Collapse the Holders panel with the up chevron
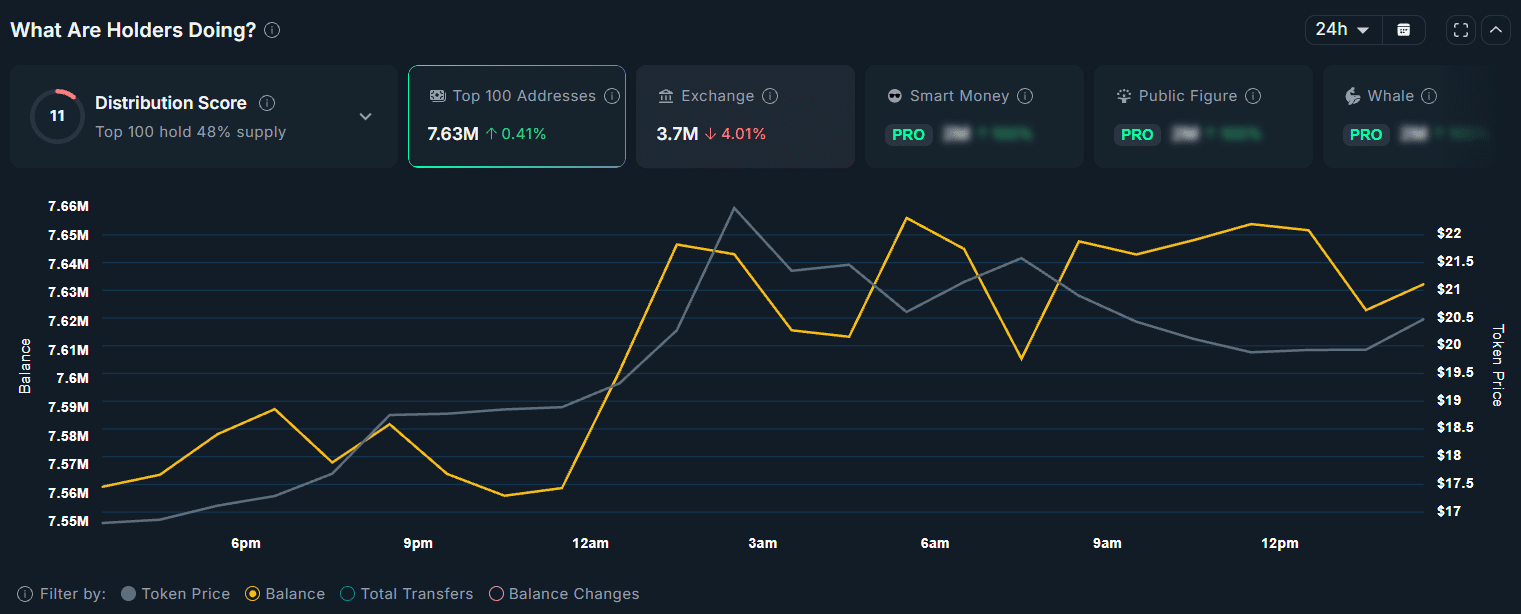Viewport: 1521px width, 614px height. click(1496, 29)
